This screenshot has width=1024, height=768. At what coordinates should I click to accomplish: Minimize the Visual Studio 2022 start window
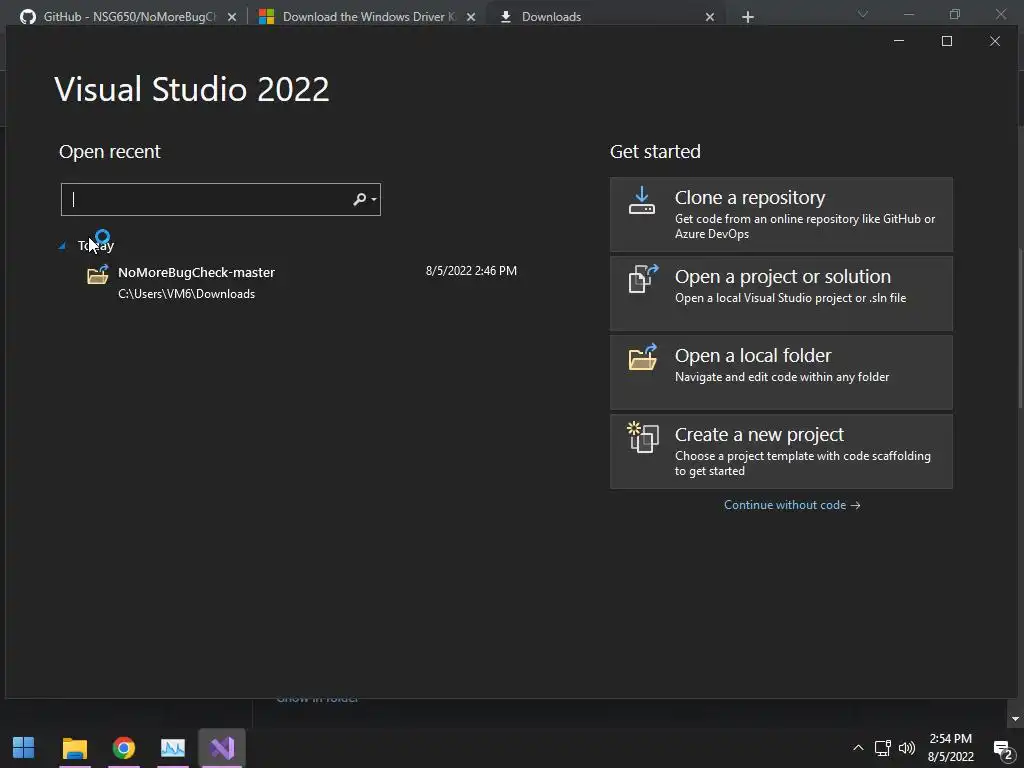click(899, 41)
